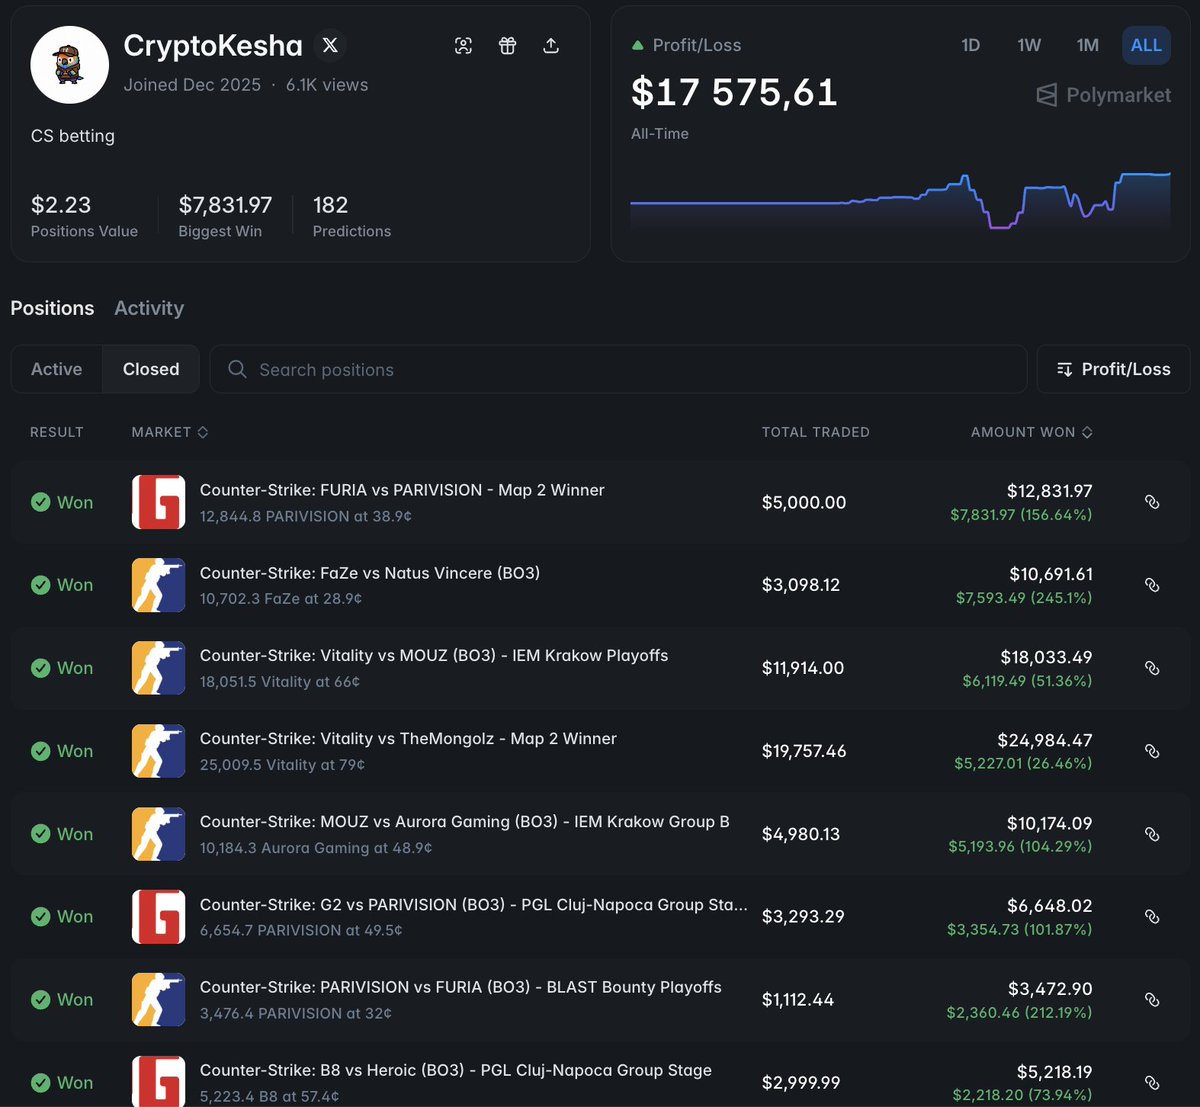
Task: Open the Activity tab
Action: [x=149, y=308]
